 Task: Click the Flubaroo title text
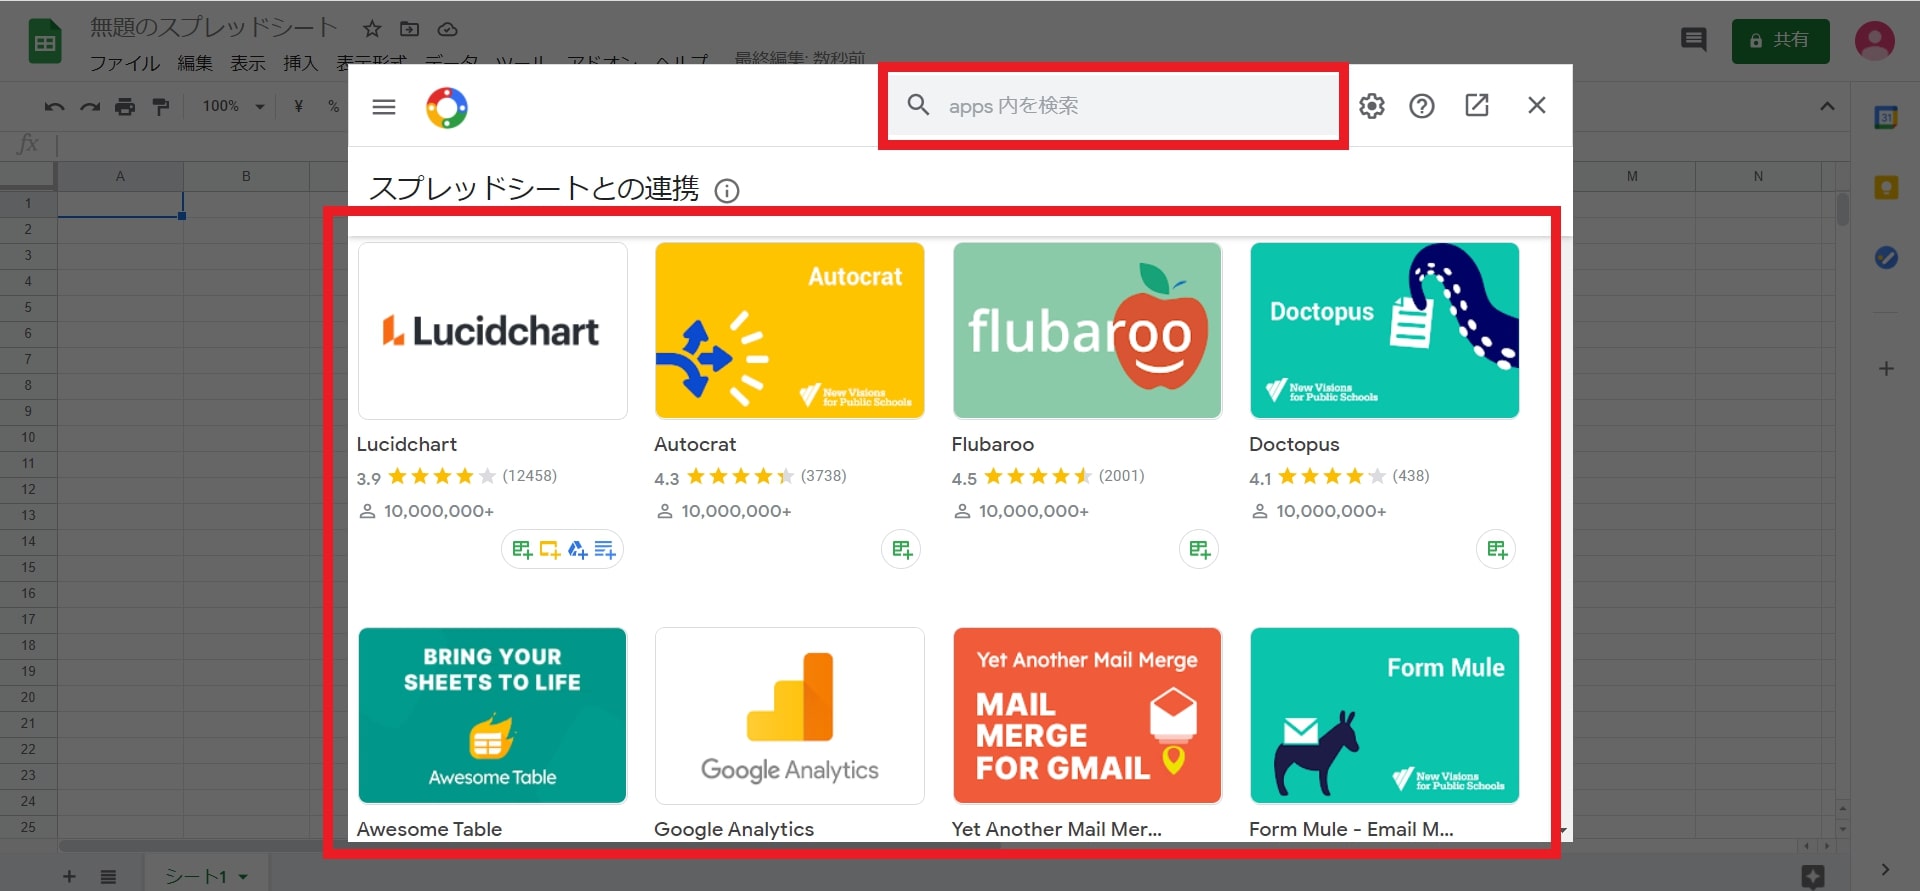[x=992, y=444]
